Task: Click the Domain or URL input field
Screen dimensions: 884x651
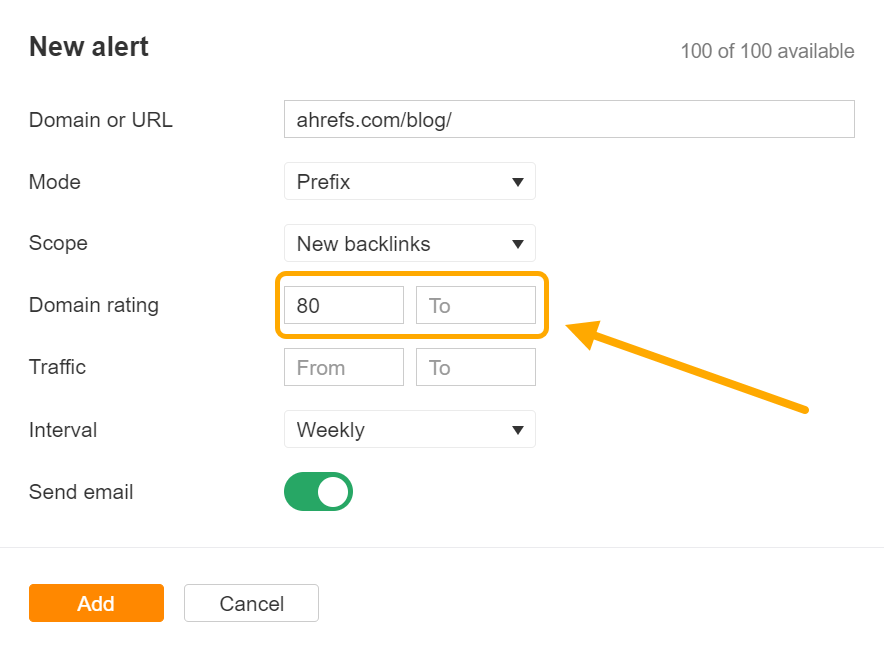Action: pos(568,119)
